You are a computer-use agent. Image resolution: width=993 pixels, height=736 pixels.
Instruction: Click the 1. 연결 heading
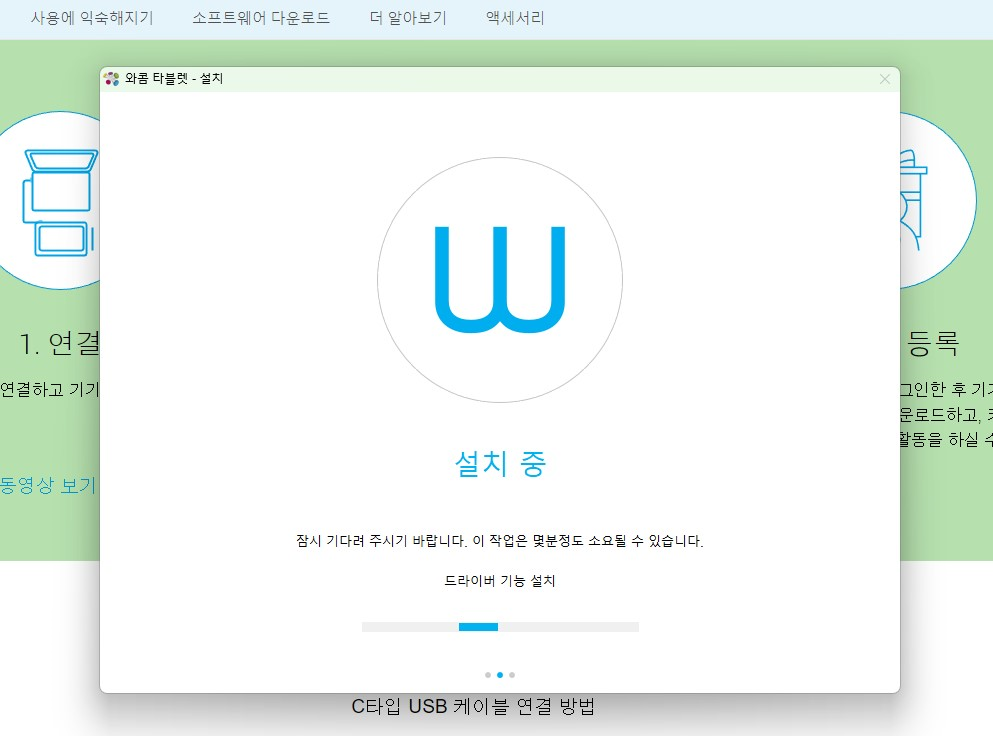(x=60, y=344)
